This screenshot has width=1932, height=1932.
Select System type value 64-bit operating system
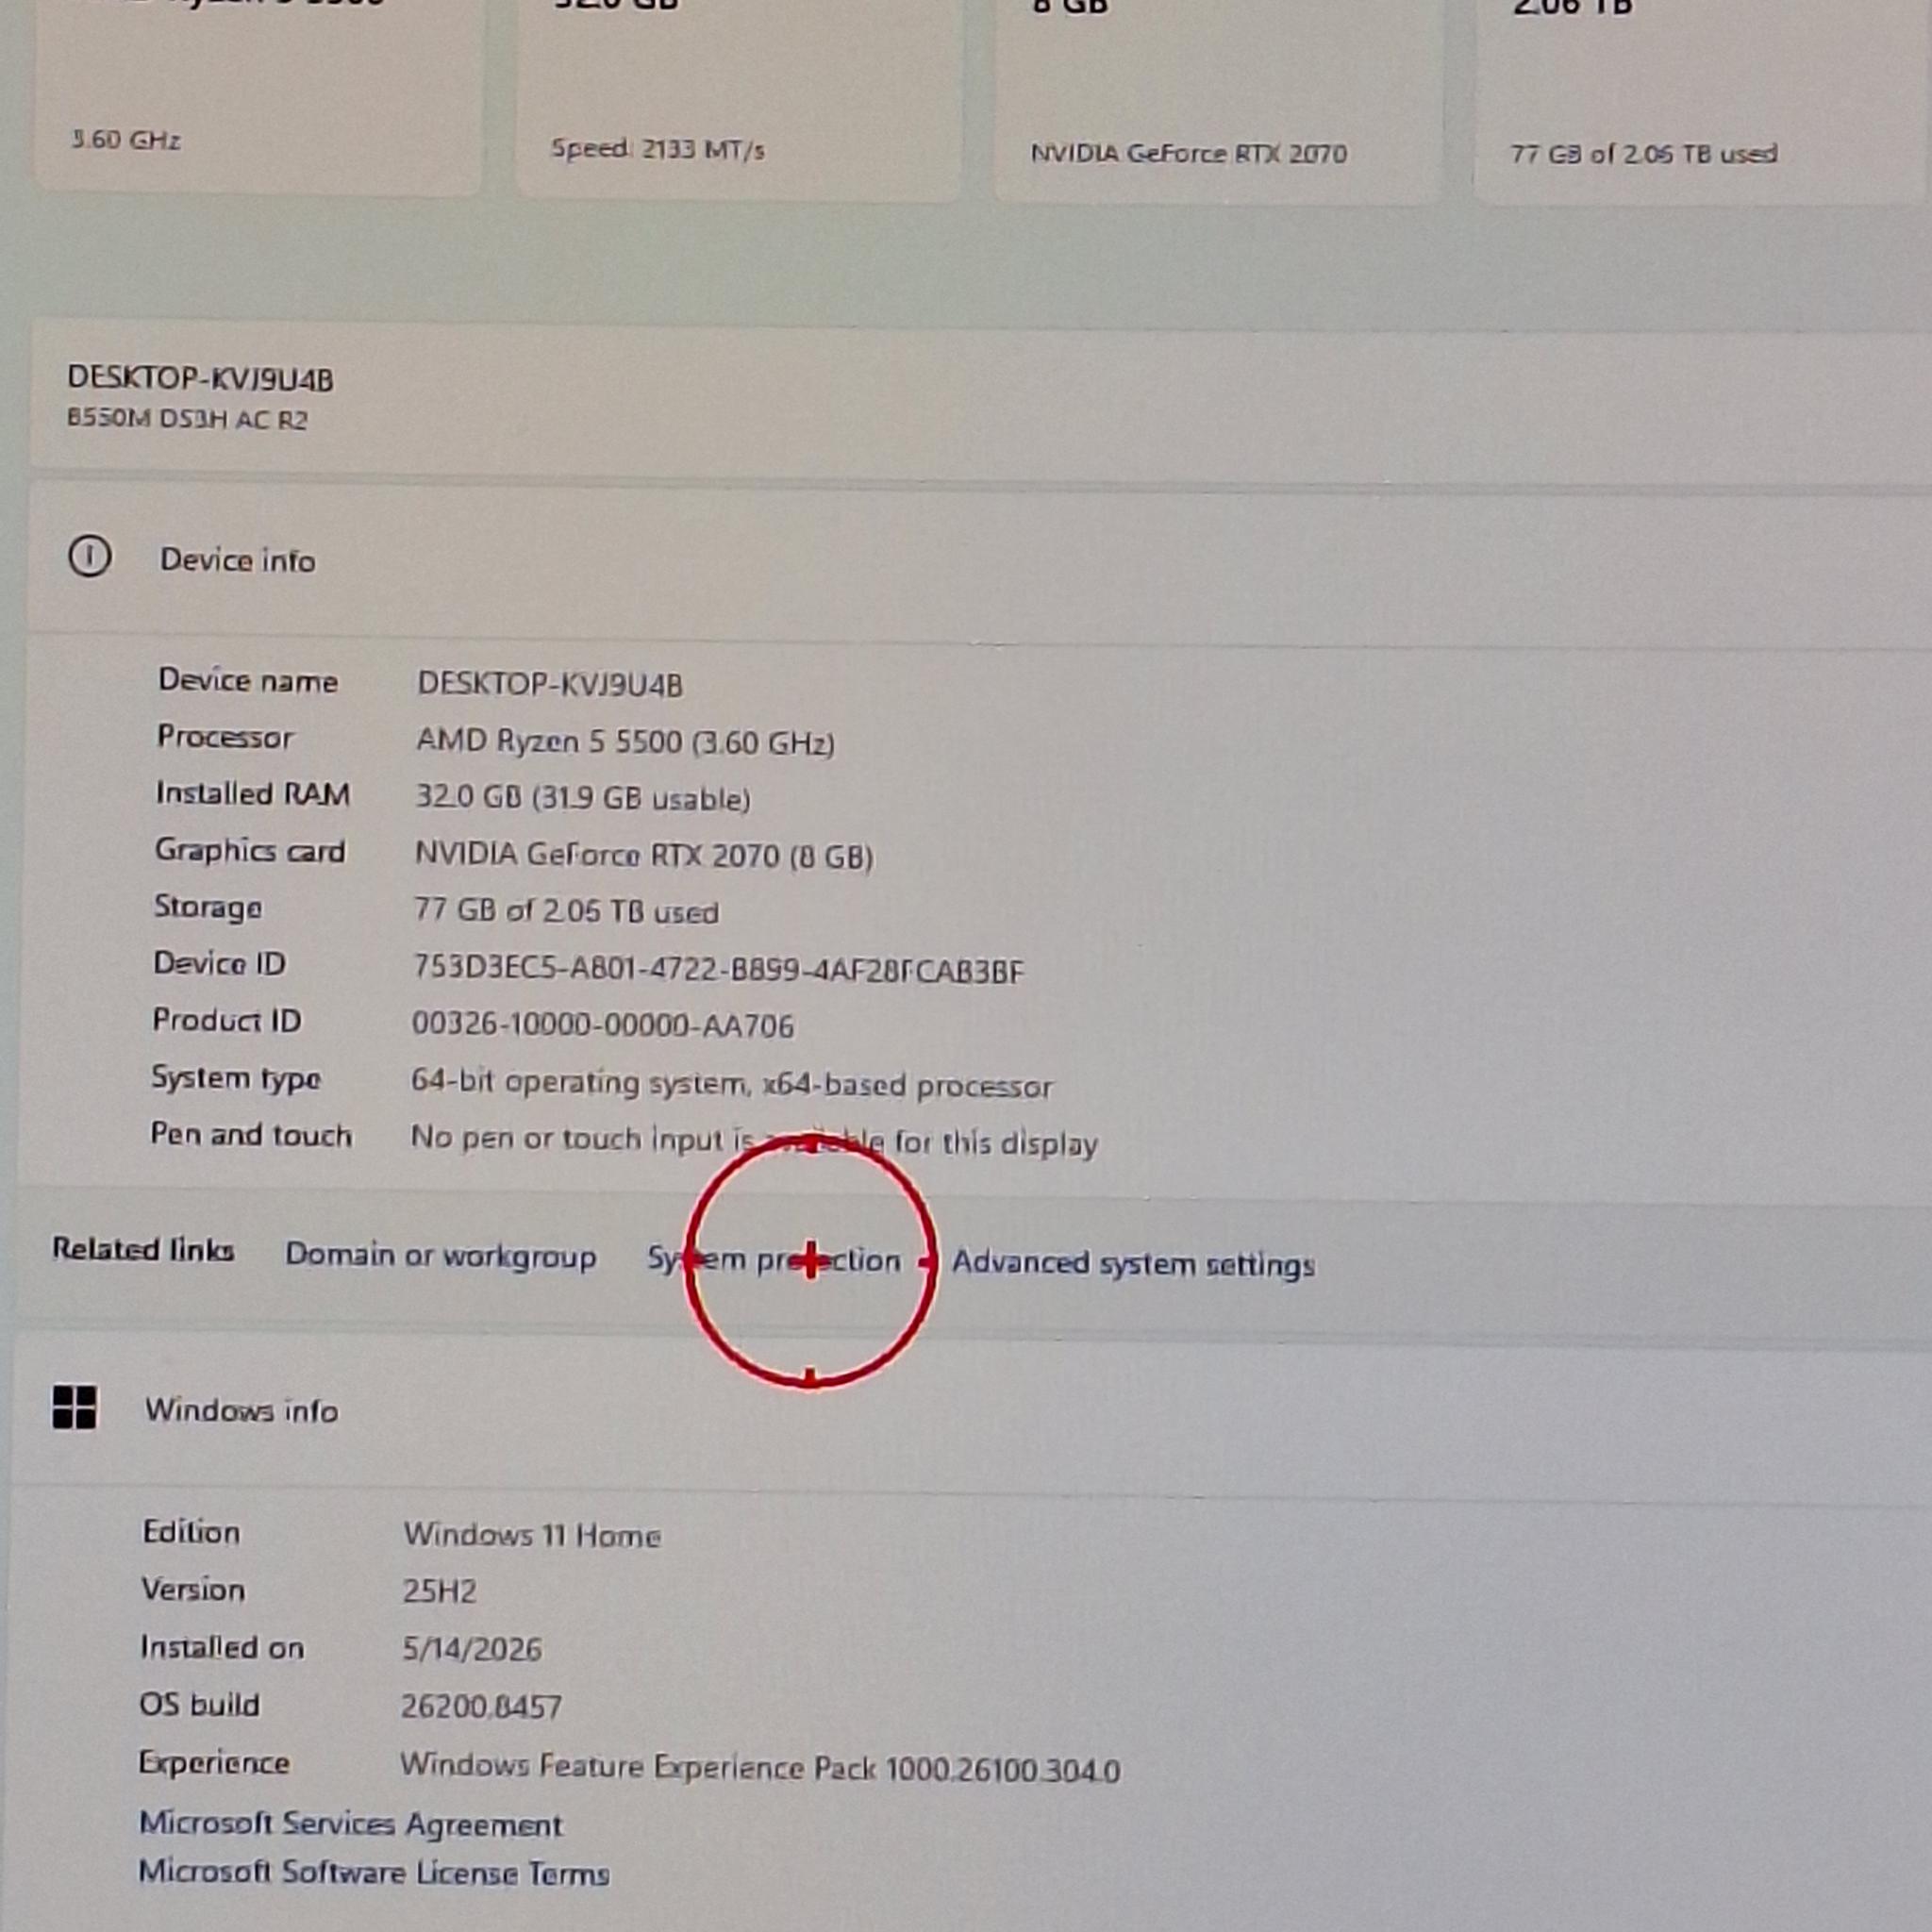click(731, 1084)
